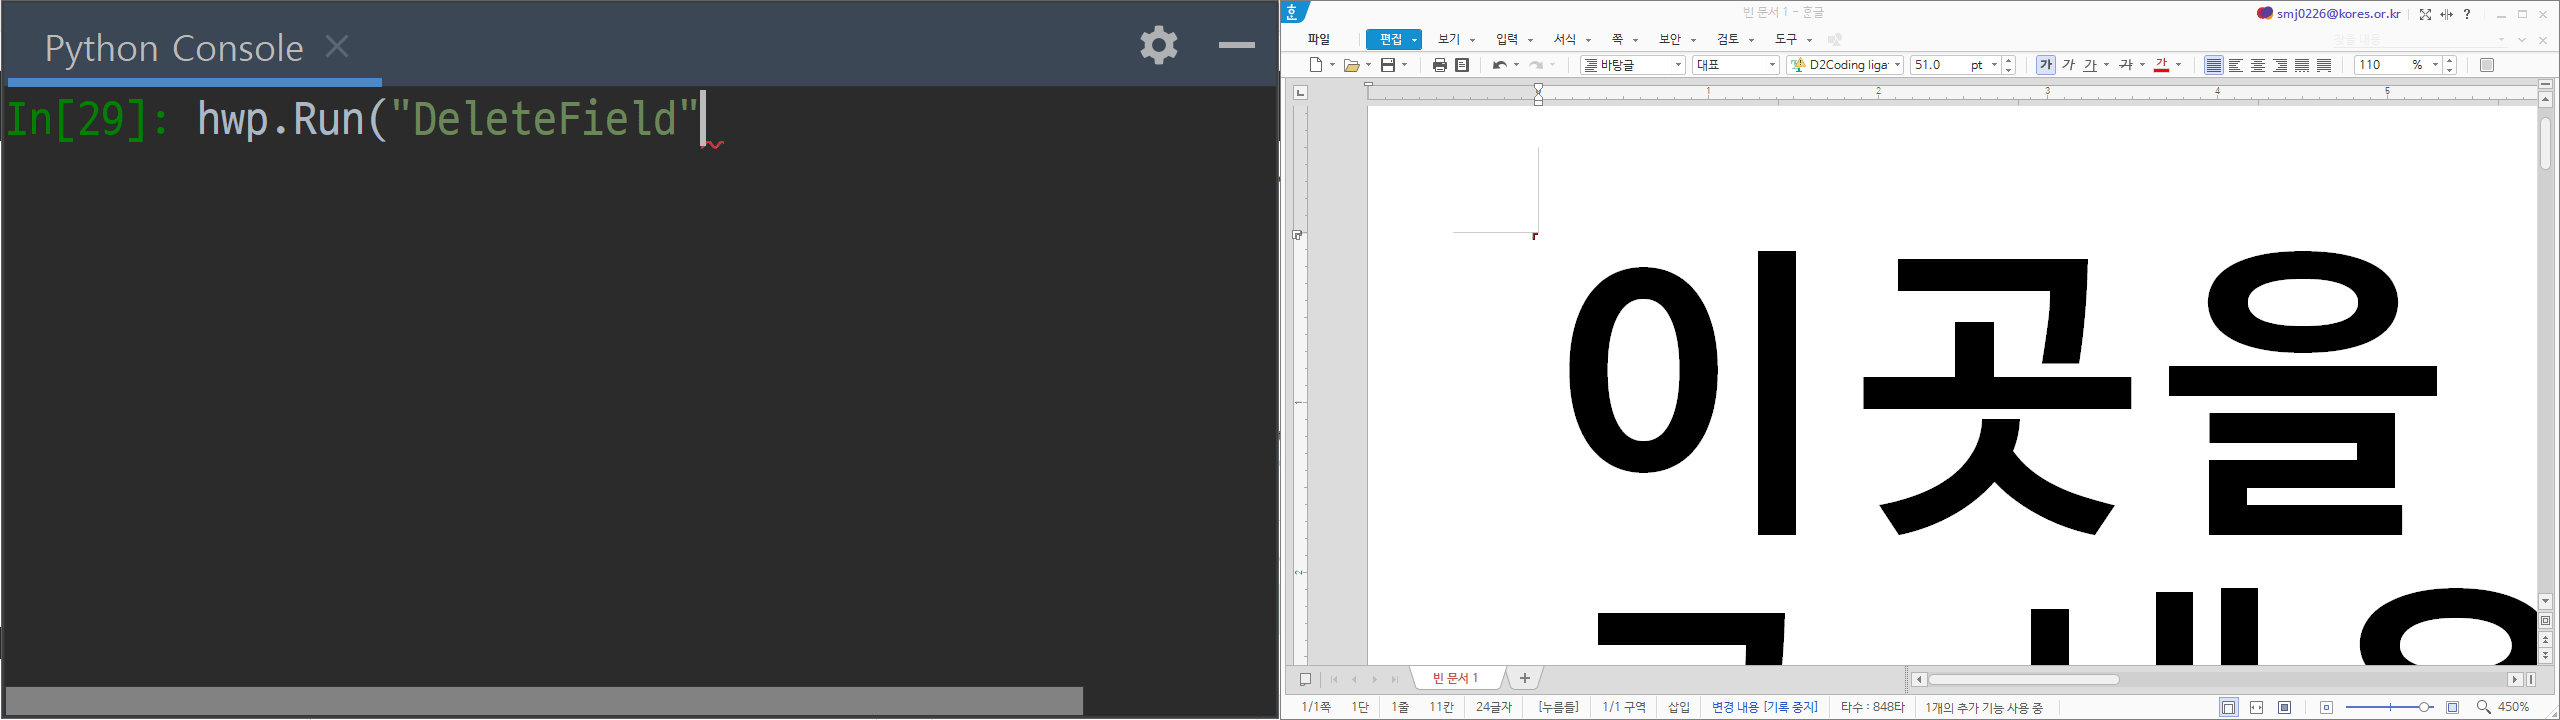The image size is (2560, 720).
Task: Undo the last action
Action: point(1499,65)
